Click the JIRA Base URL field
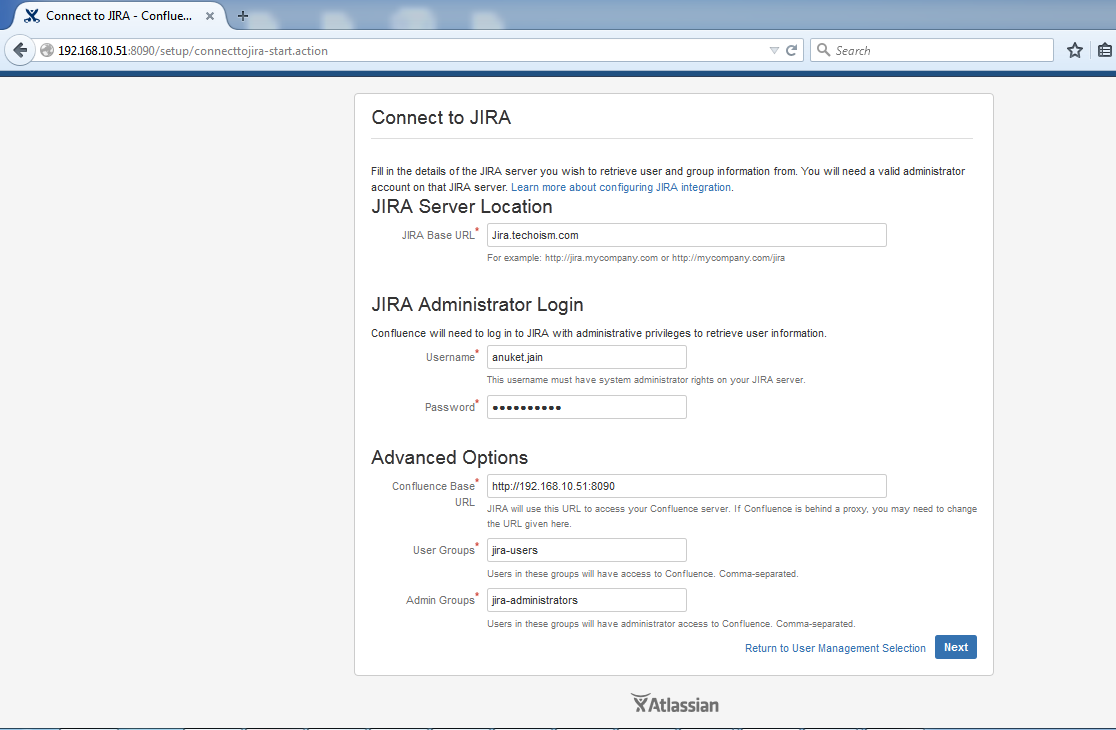Screen dimensions: 1116x730 click(x=687, y=236)
